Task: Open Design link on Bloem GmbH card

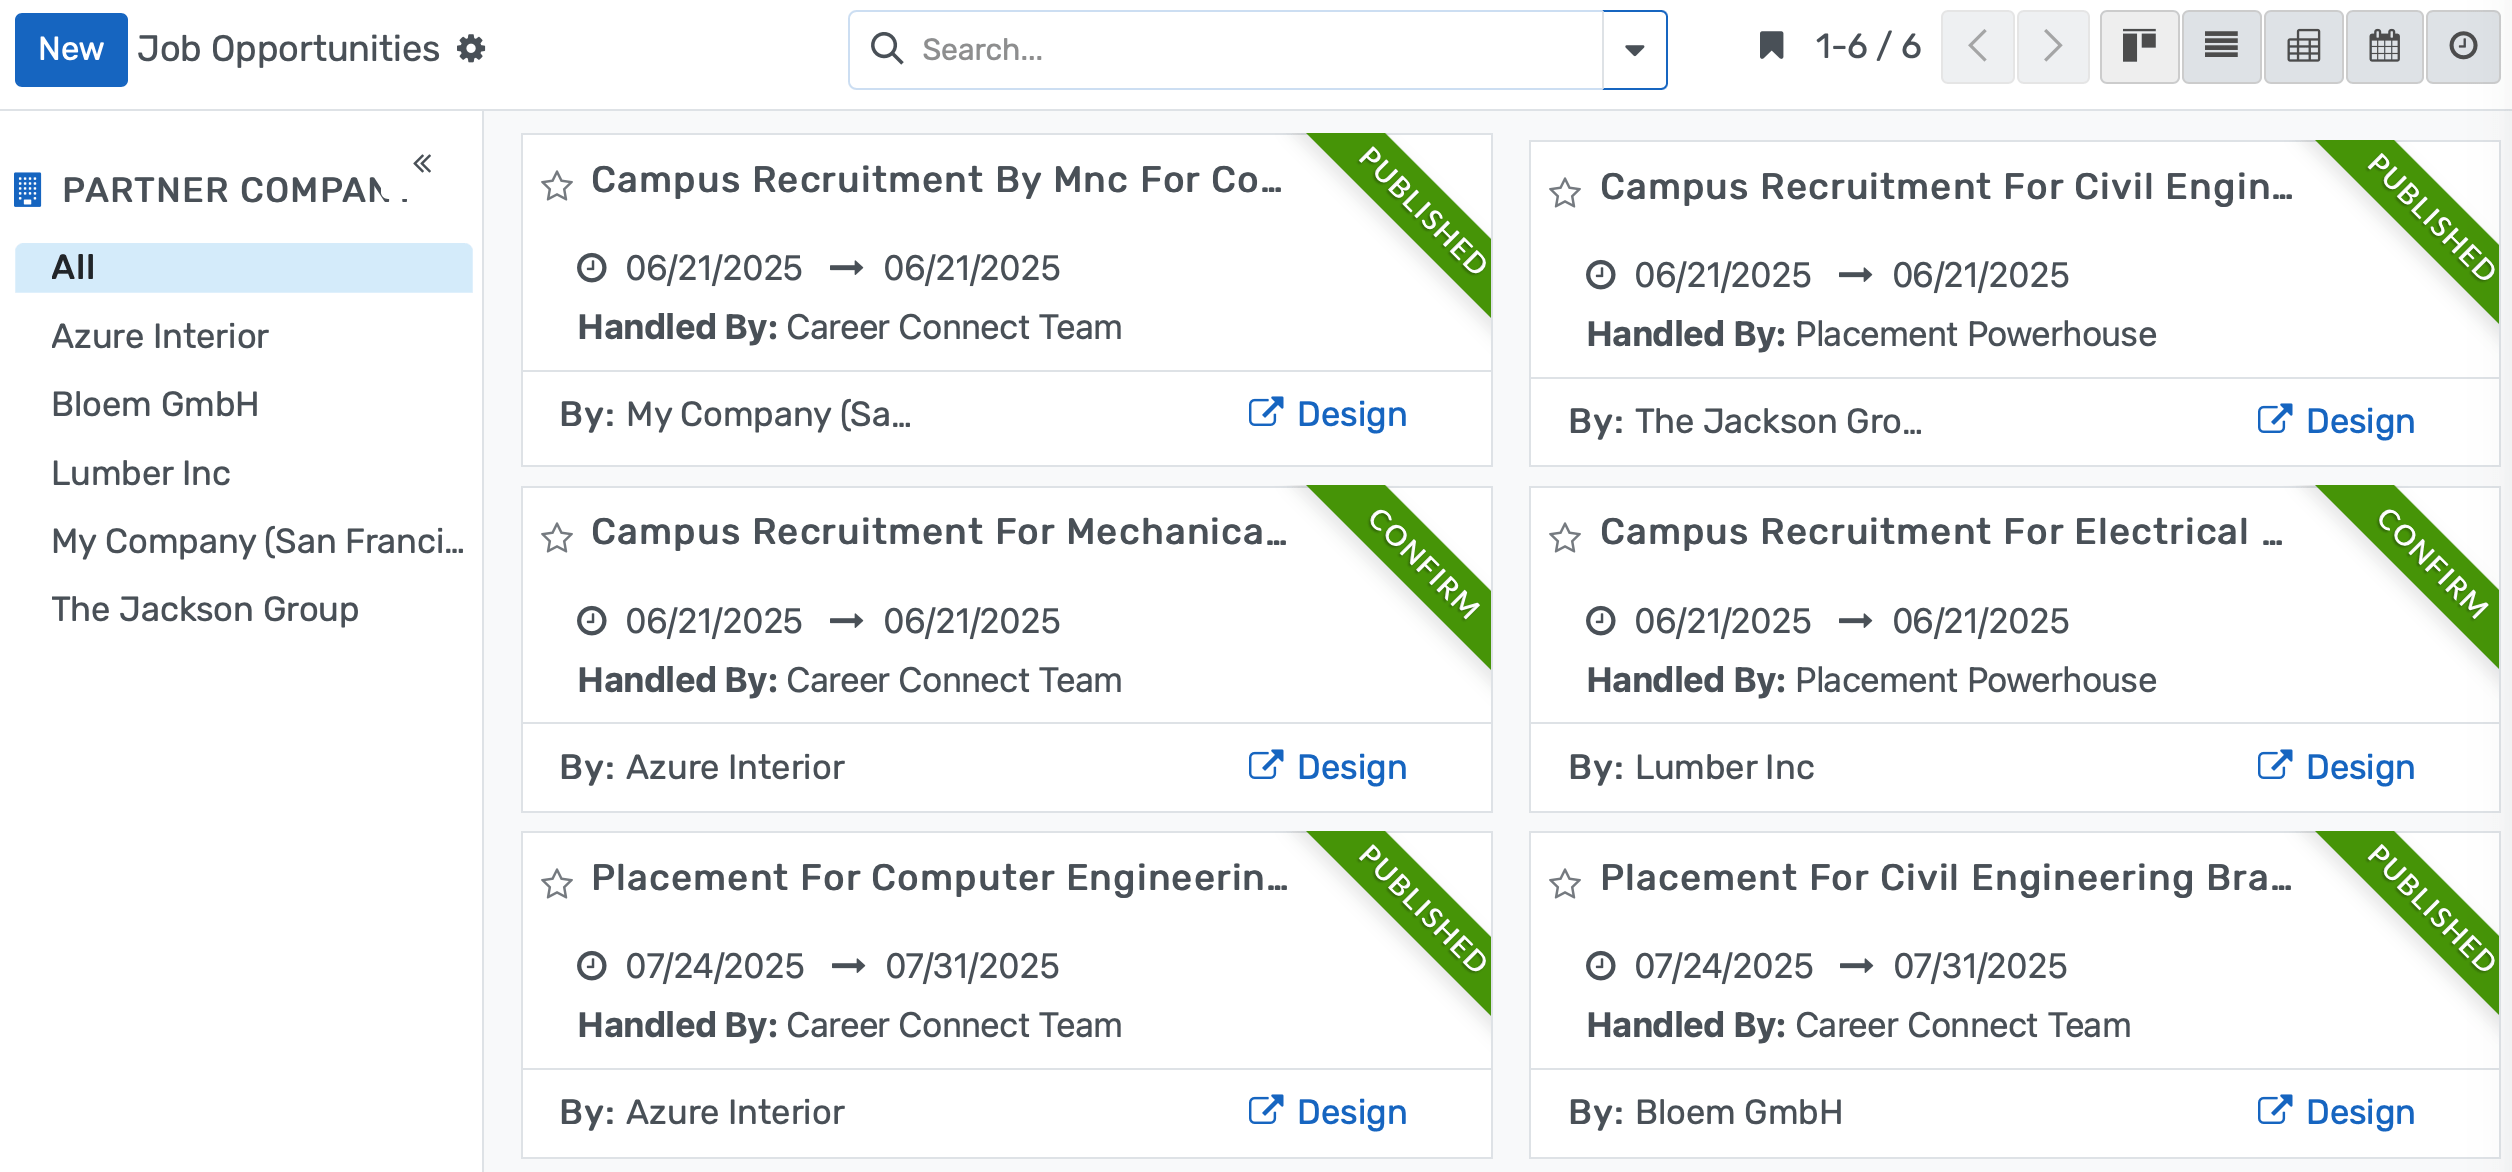Action: (2360, 1111)
